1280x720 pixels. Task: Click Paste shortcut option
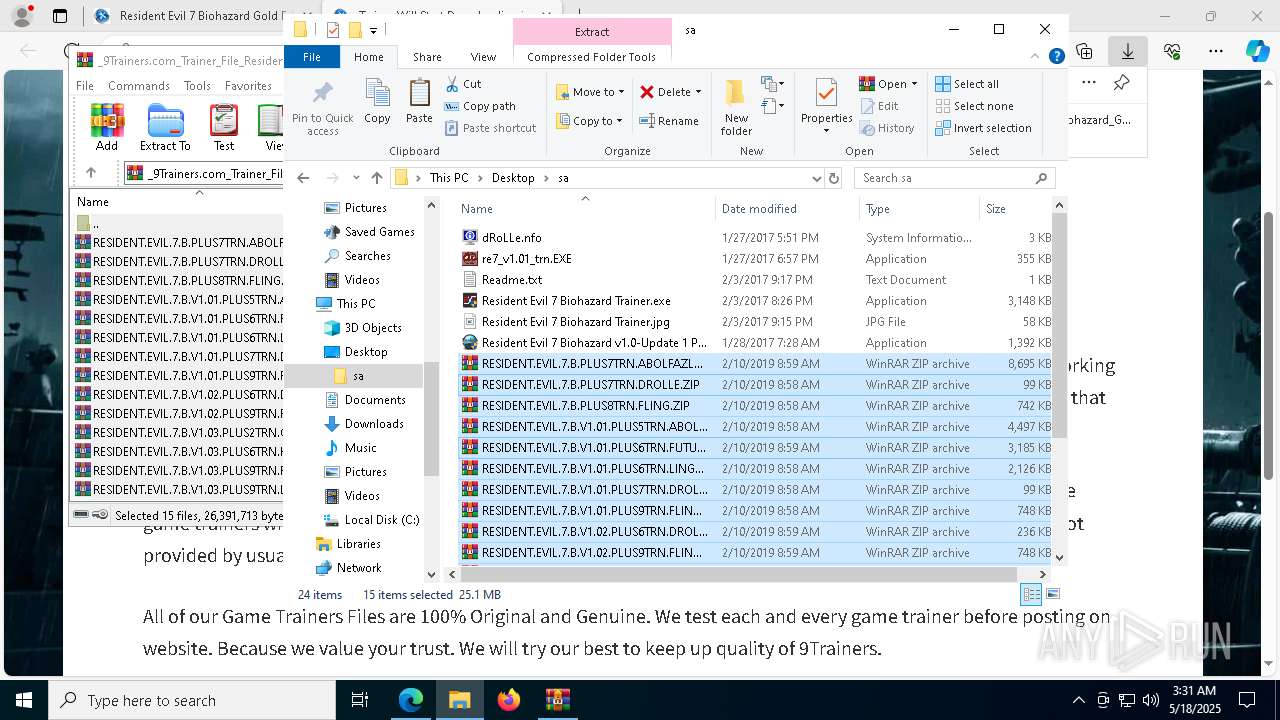(490, 128)
